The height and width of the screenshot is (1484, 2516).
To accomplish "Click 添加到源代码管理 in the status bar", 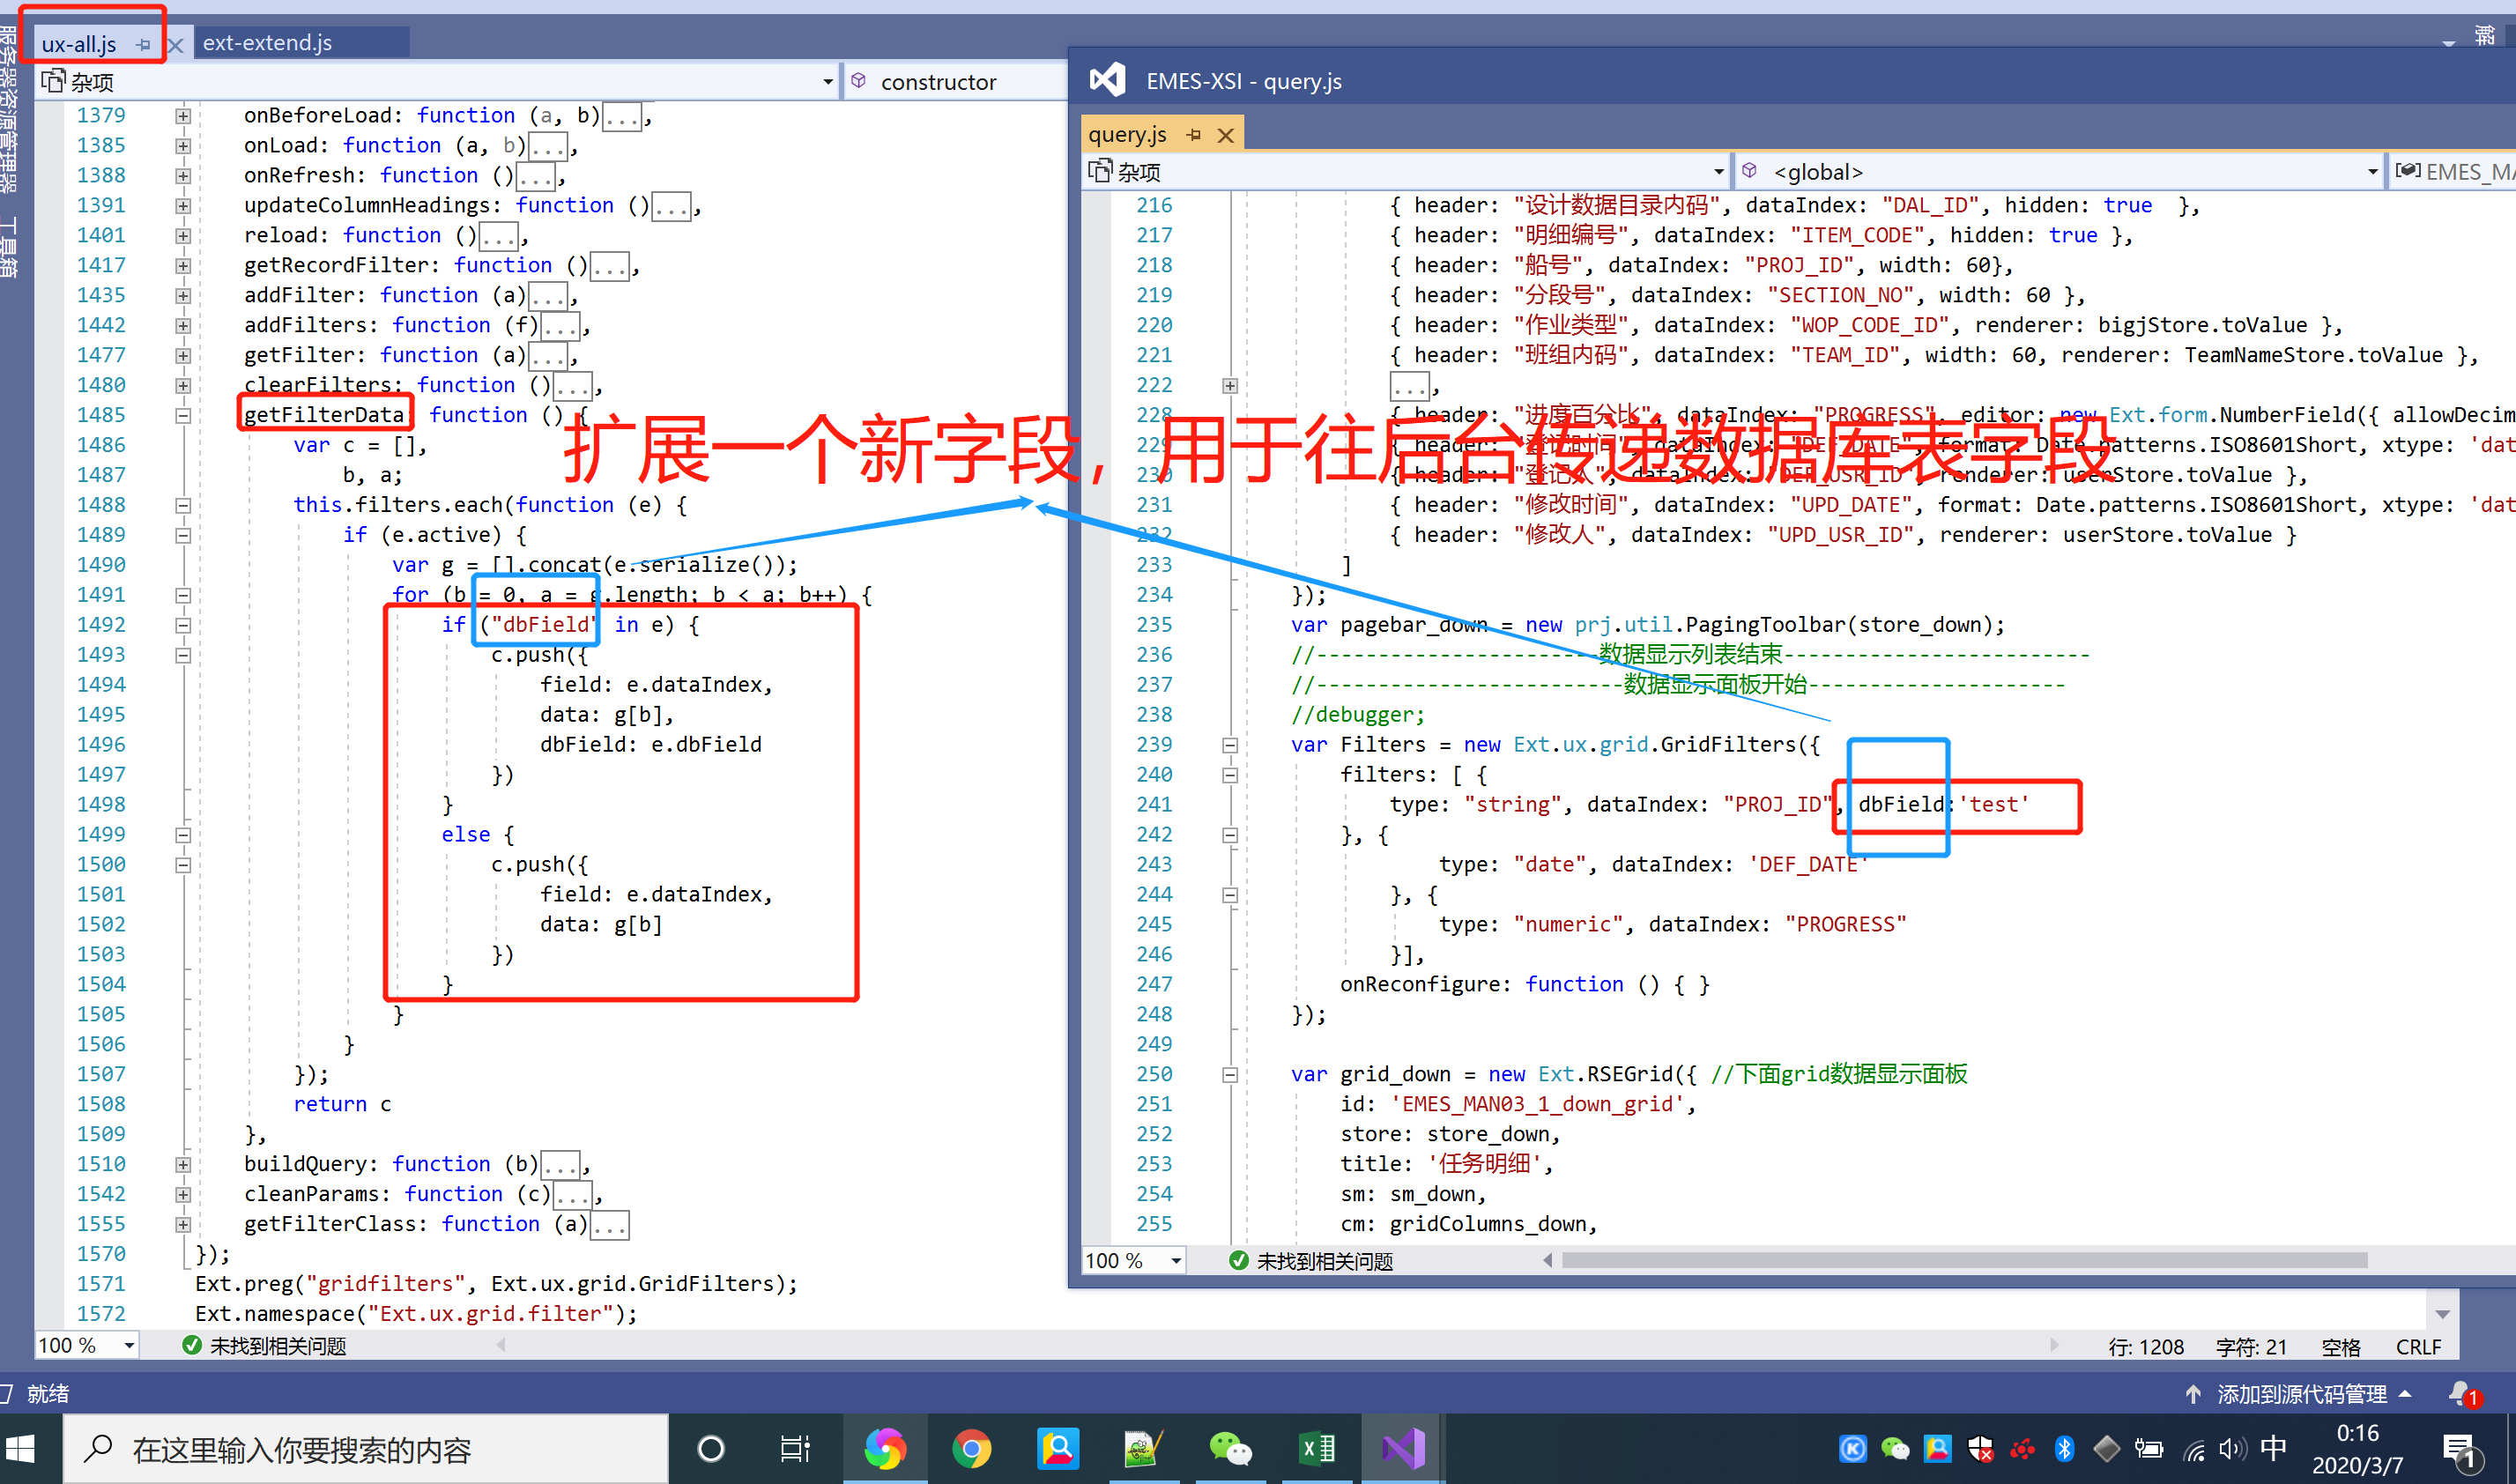I will [2301, 1394].
